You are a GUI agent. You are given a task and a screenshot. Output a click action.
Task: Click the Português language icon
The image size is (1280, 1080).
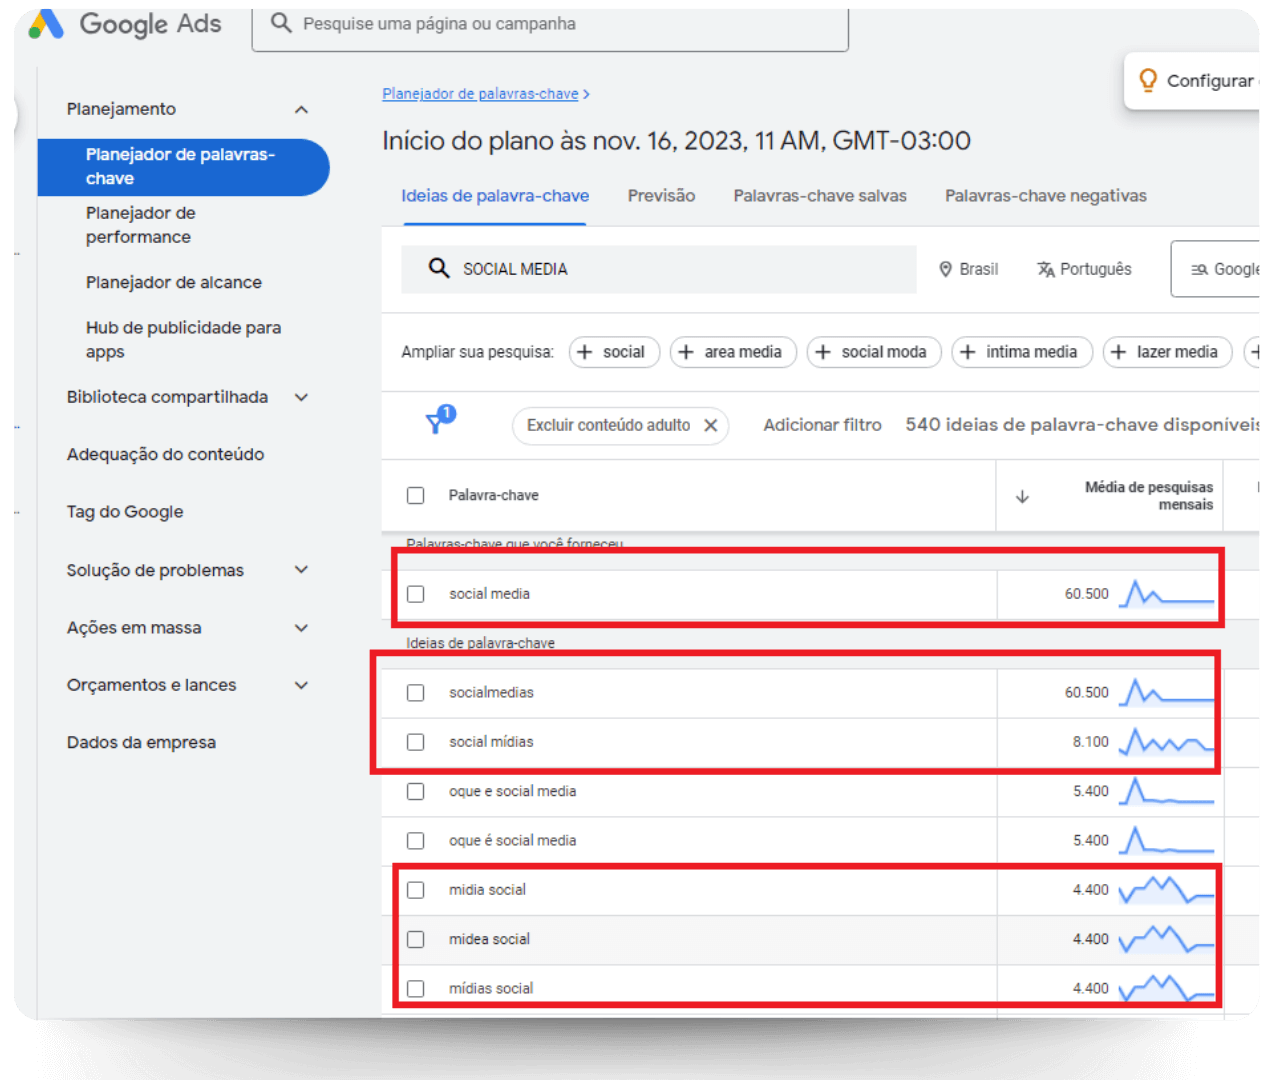tap(1046, 269)
